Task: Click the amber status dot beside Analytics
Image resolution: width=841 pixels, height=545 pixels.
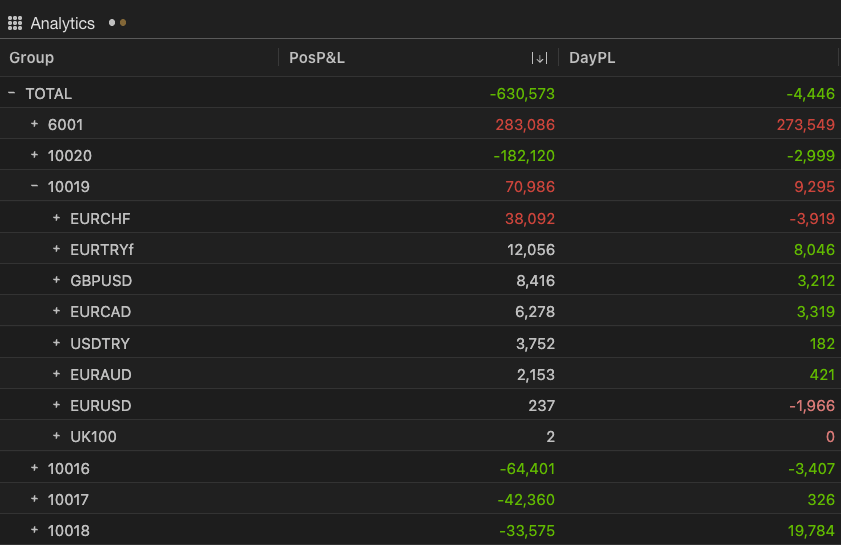Action: click(123, 23)
